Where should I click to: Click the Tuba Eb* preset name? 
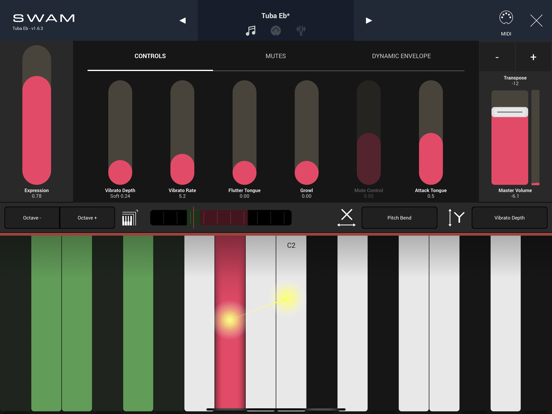click(x=275, y=16)
